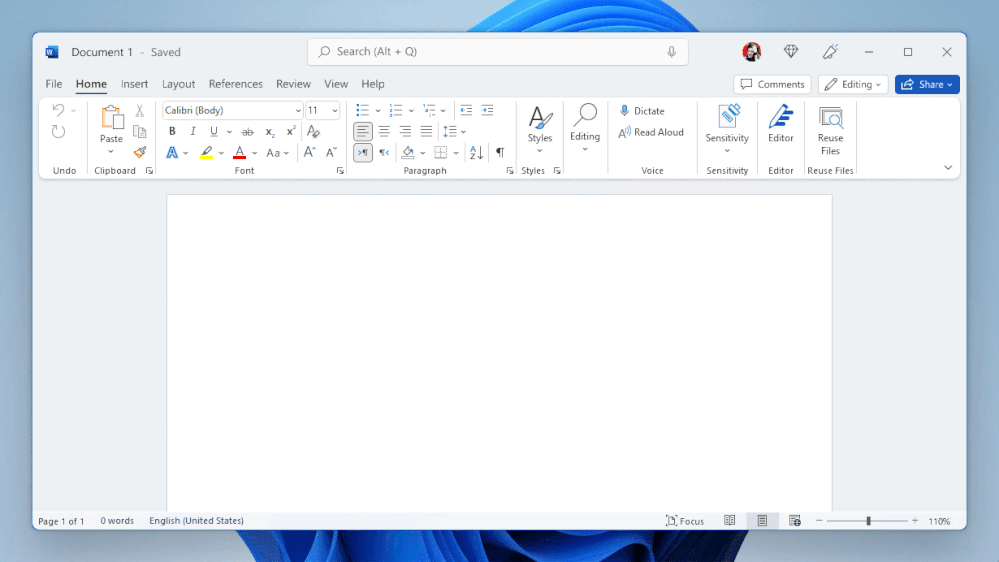
Task: Switch to Web Layout view
Action: point(794,521)
